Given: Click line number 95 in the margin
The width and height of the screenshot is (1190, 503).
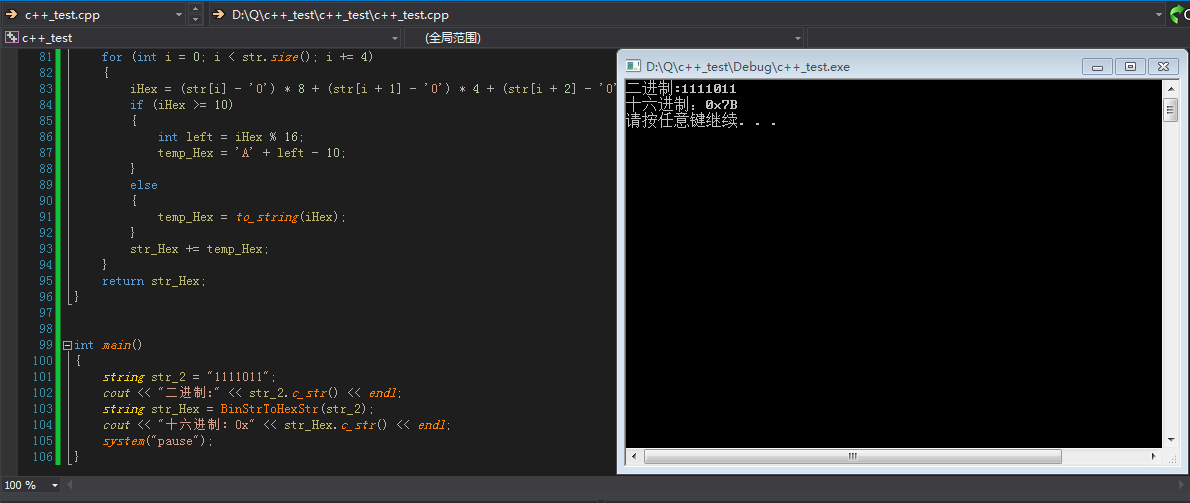Looking at the screenshot, I should tap(45, 281).
